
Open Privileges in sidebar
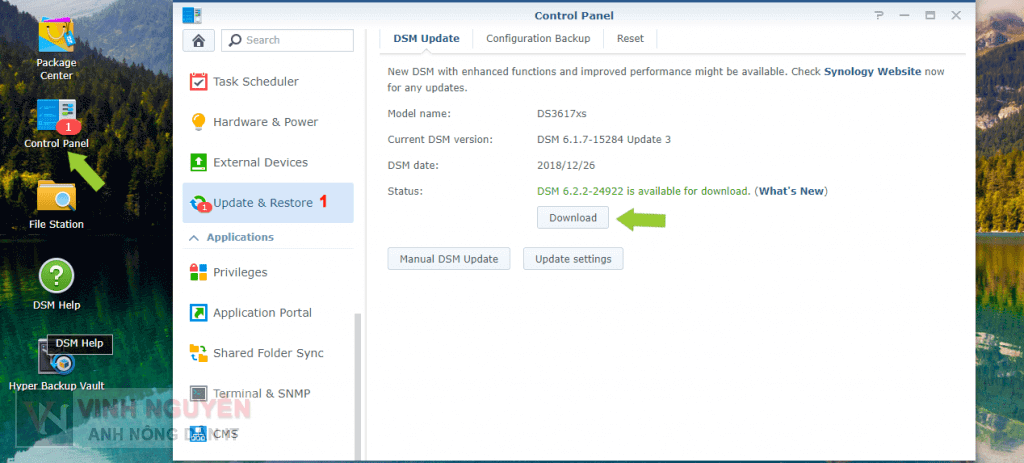[240, 272]
